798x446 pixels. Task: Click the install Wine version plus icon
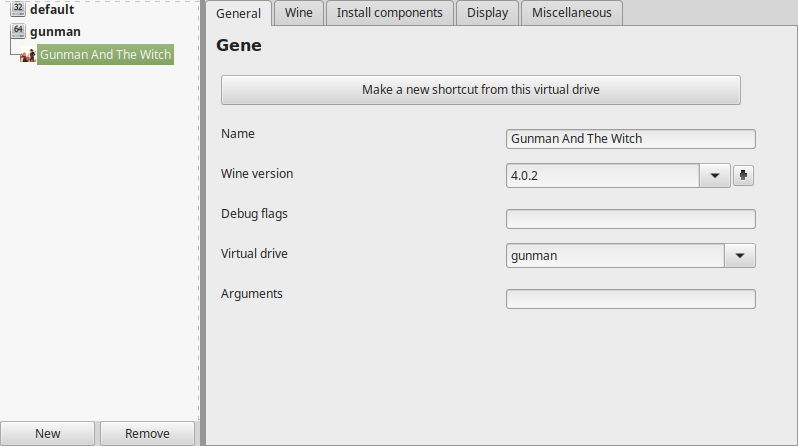tap(743, 176)
